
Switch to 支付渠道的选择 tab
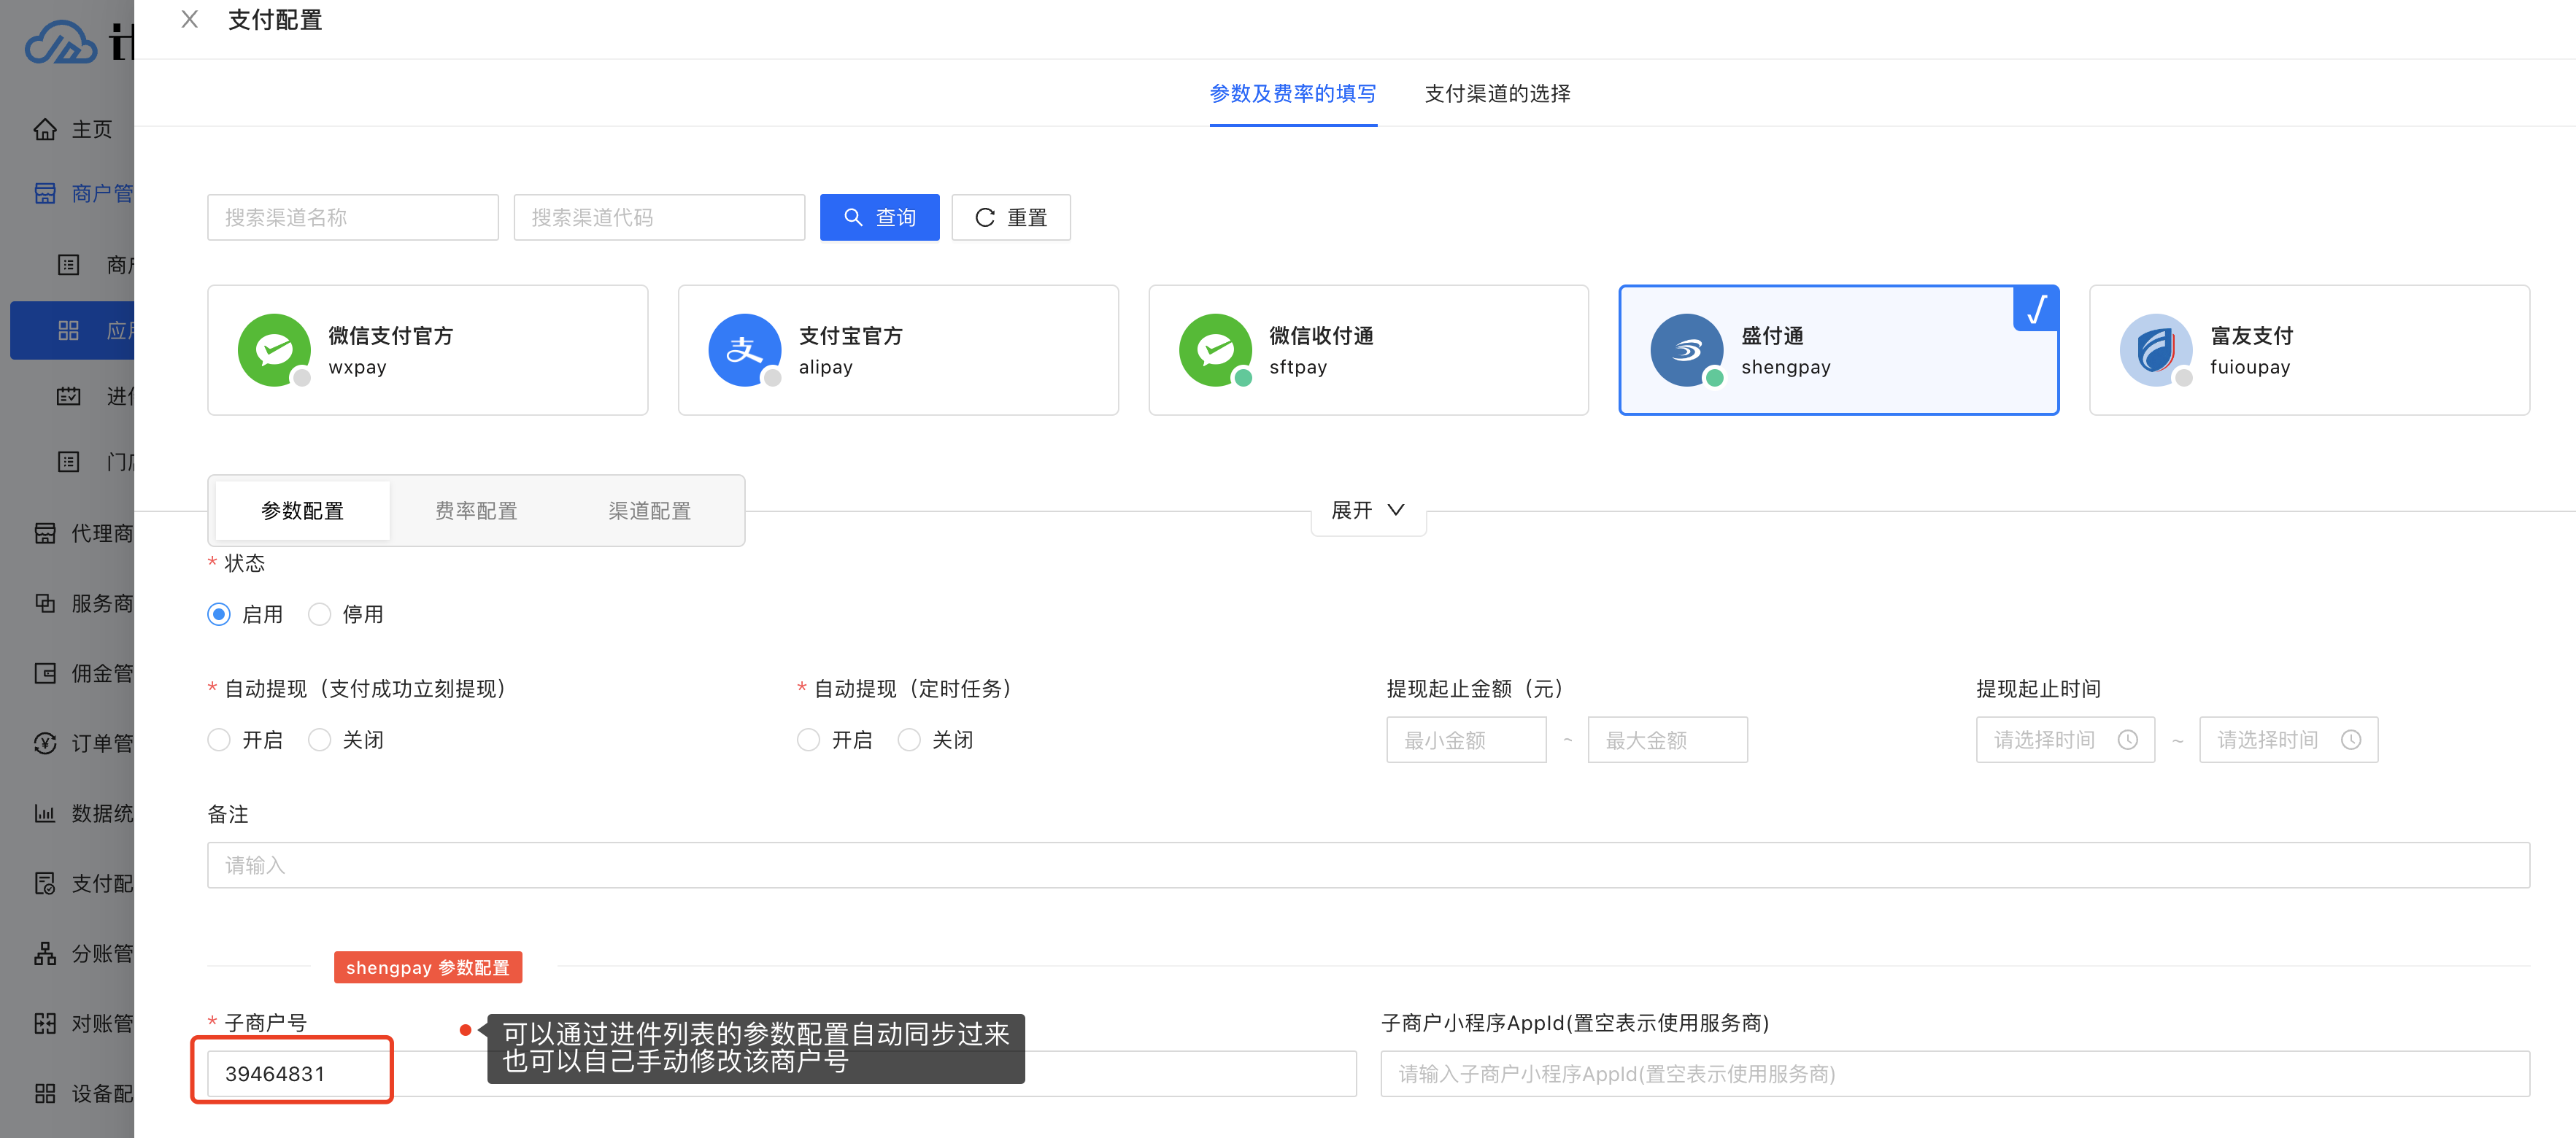[1497, 94]
